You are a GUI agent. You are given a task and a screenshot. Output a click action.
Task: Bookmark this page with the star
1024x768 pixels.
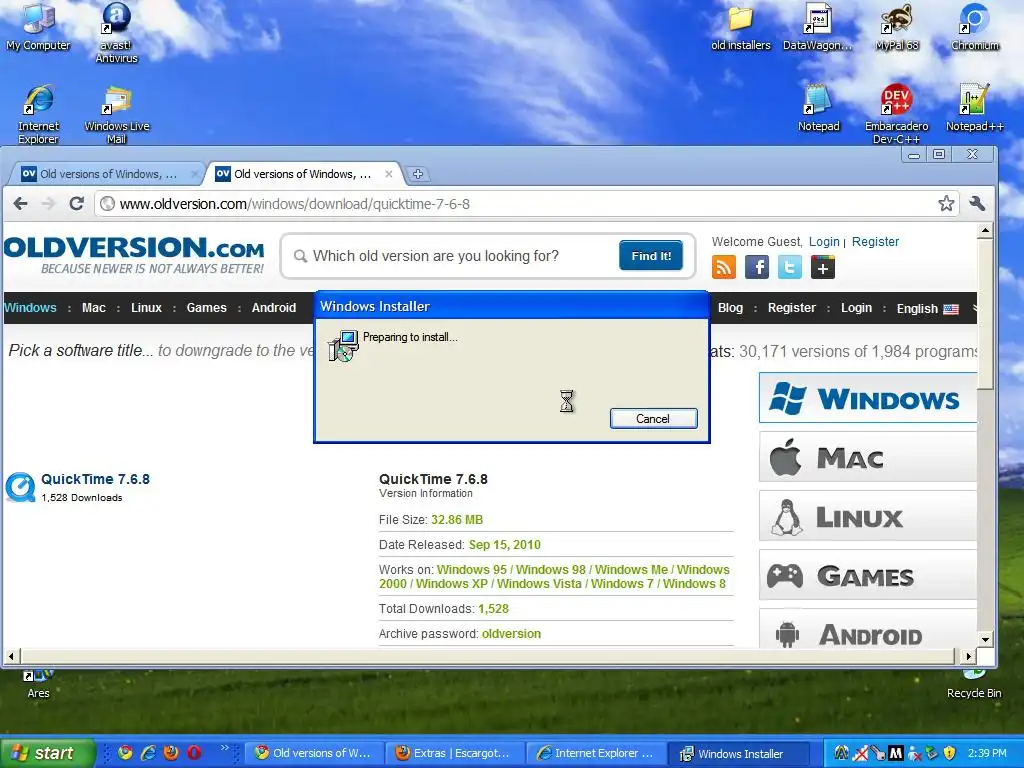946,204
